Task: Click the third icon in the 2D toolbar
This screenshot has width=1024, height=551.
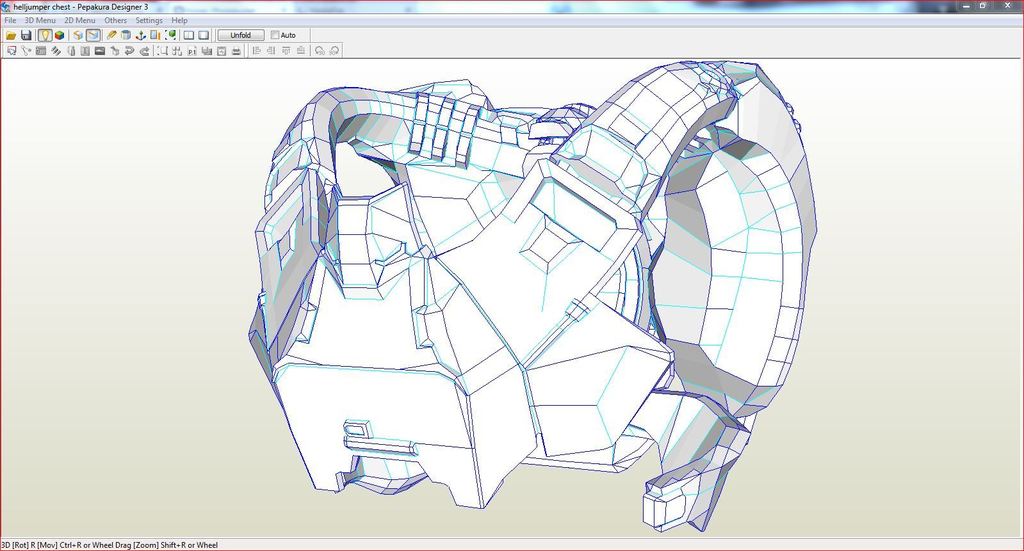Action: click(41, 51)
